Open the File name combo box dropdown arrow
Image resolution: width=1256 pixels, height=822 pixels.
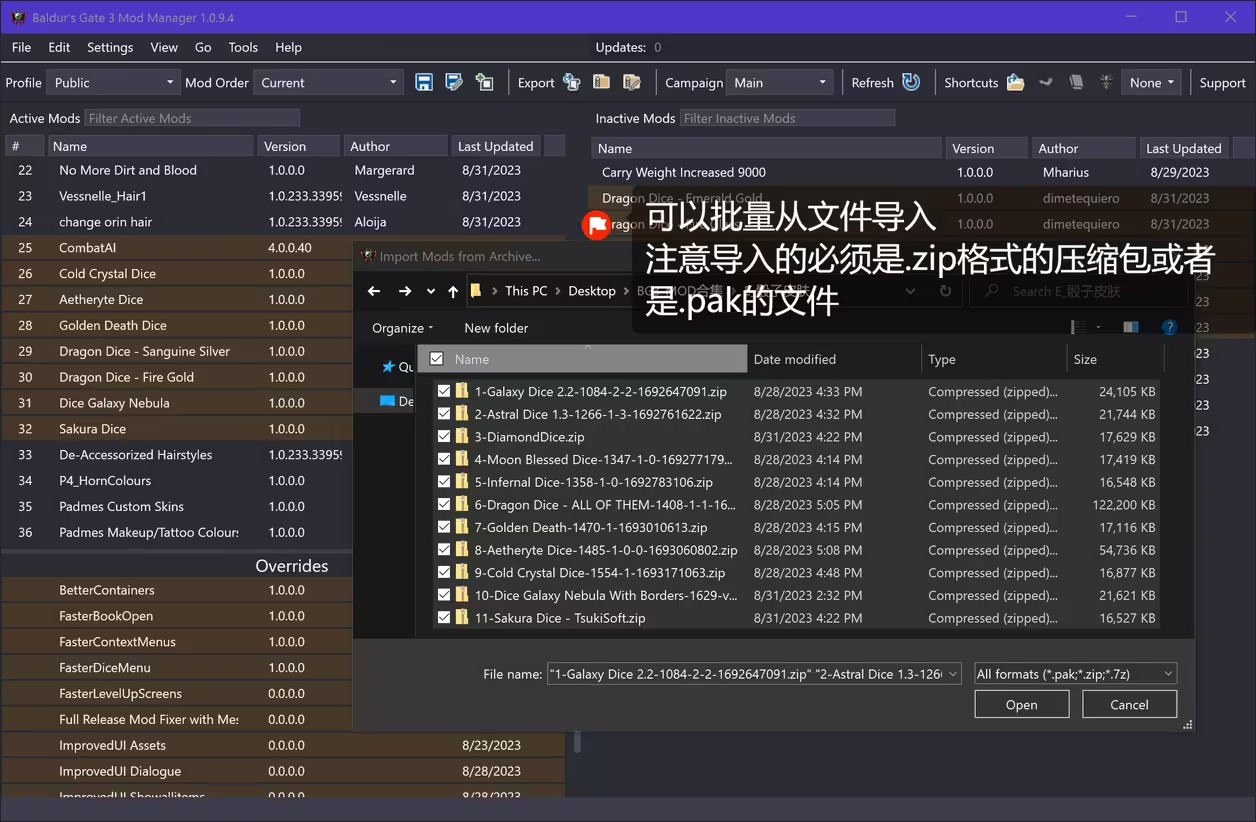[952, 674]
